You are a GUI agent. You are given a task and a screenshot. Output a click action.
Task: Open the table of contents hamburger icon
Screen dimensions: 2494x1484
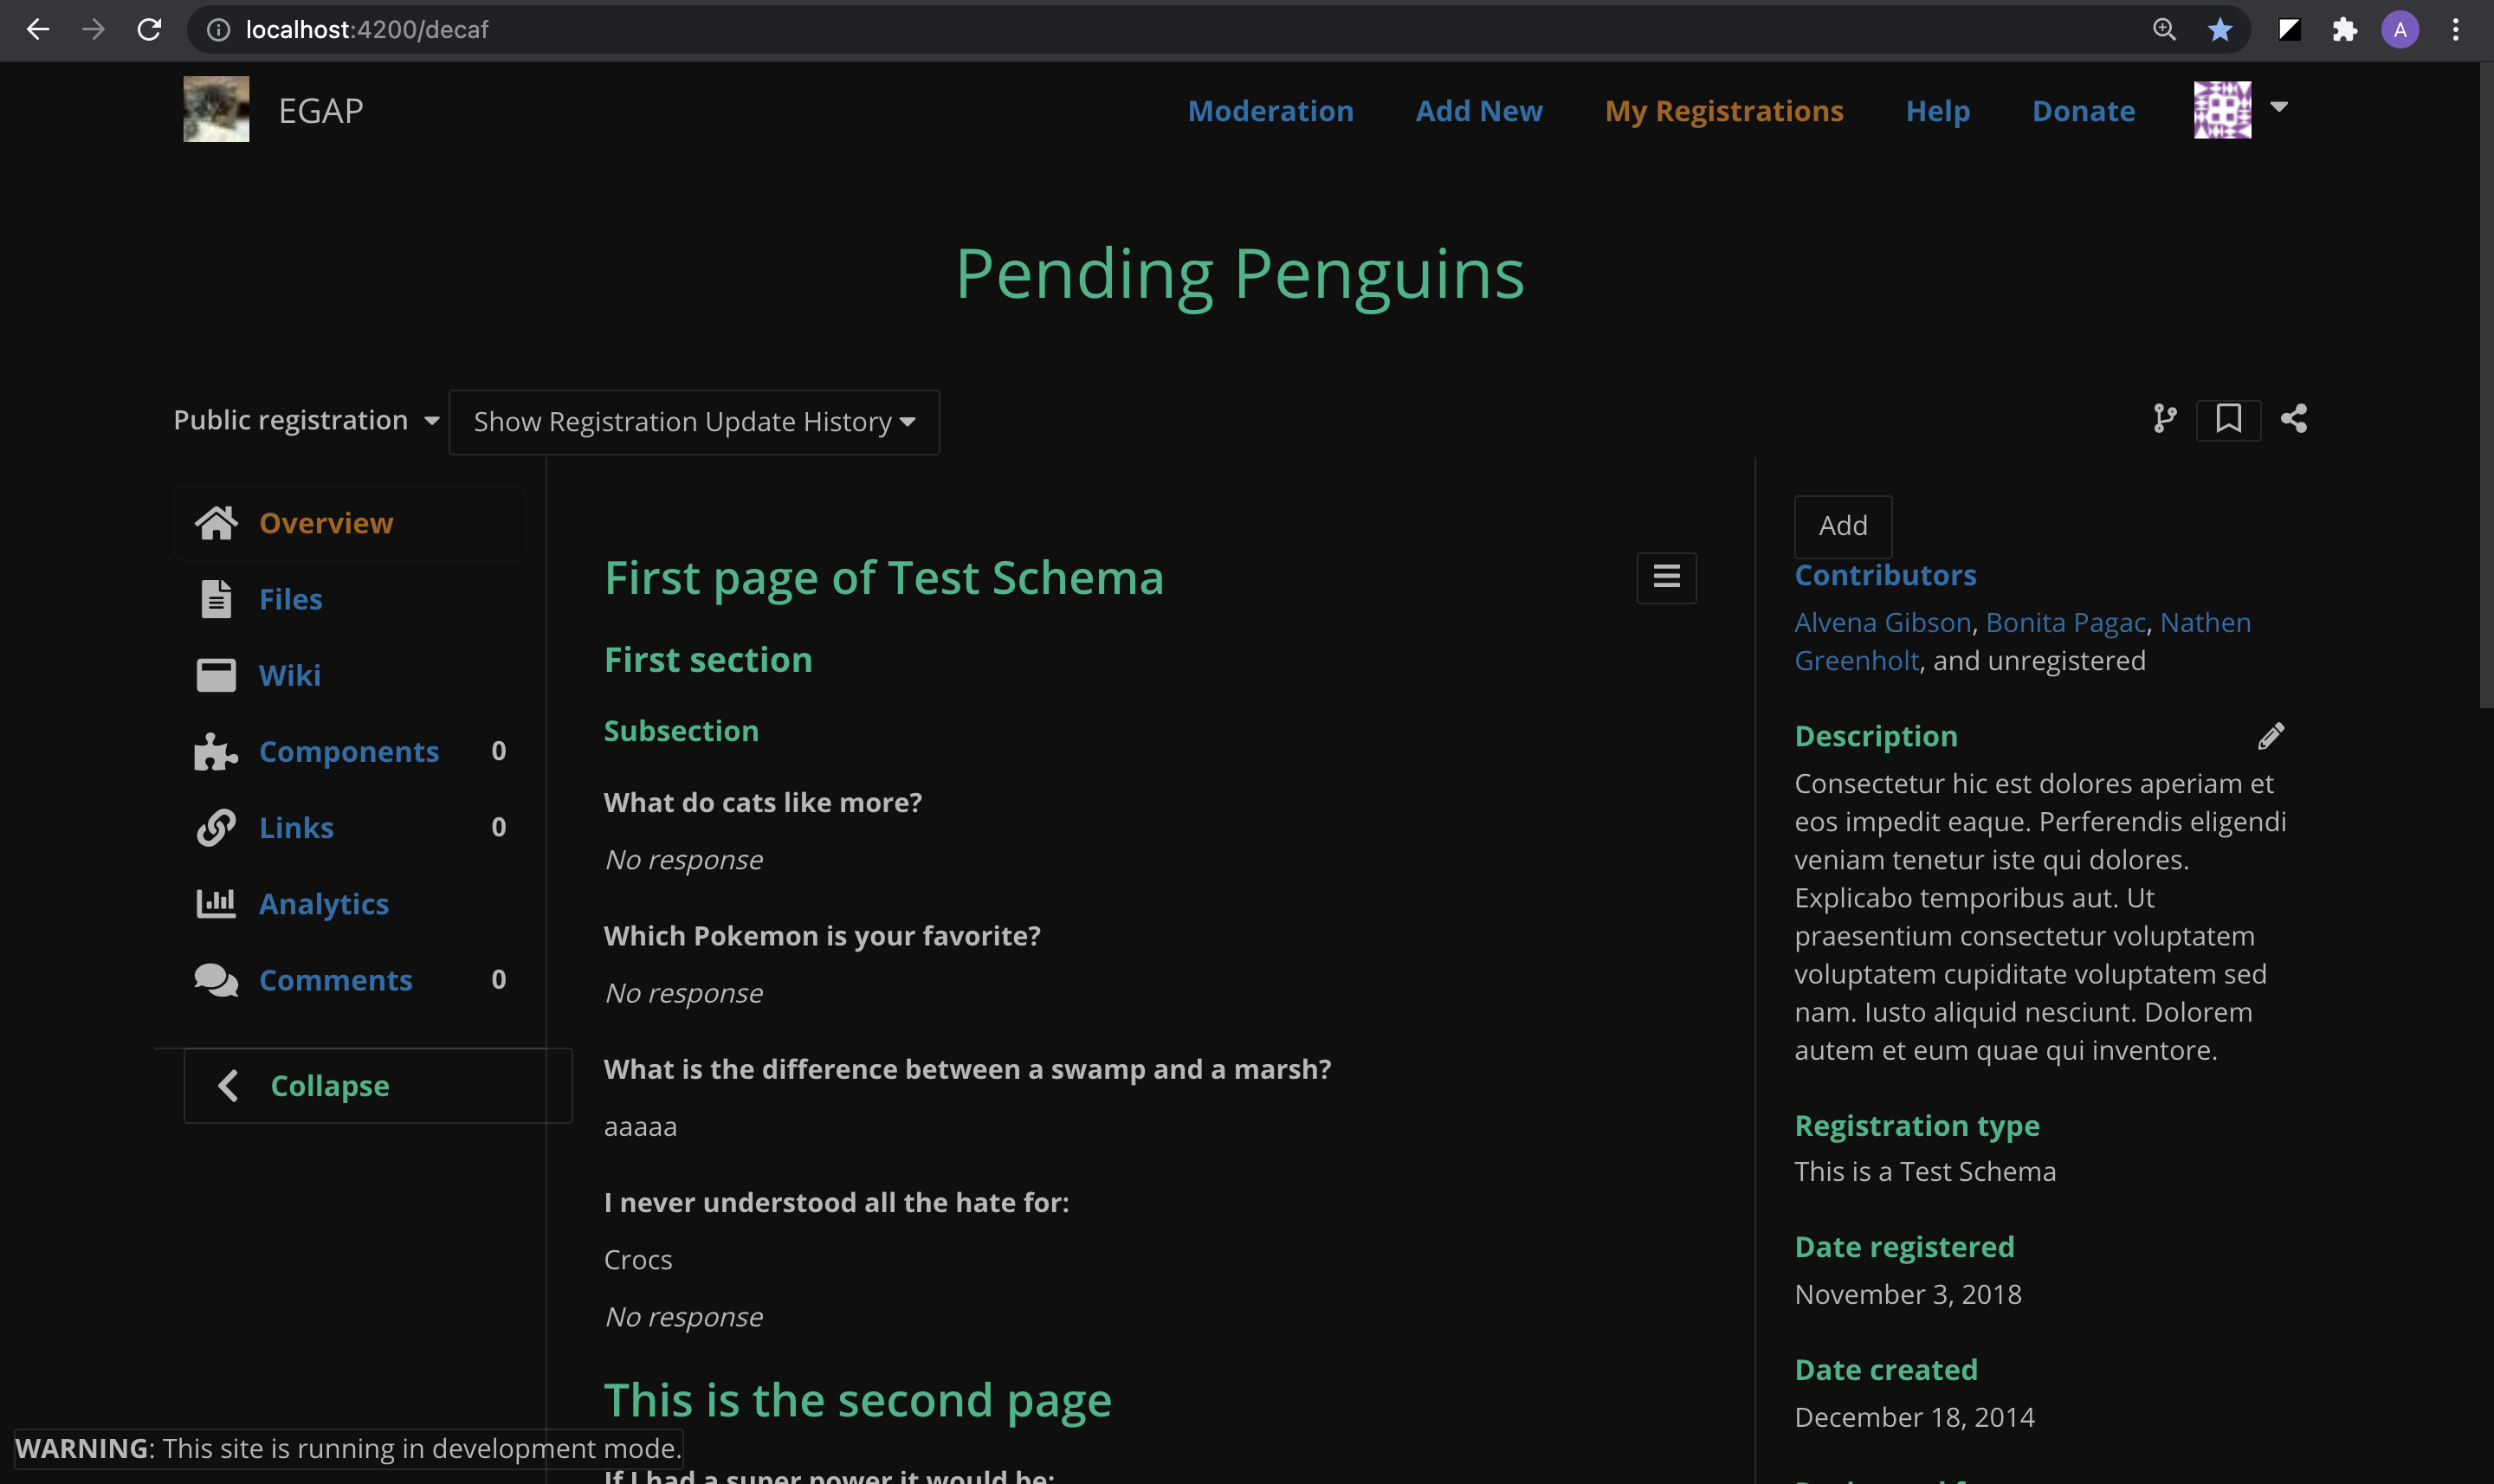tap(1666, 577)
